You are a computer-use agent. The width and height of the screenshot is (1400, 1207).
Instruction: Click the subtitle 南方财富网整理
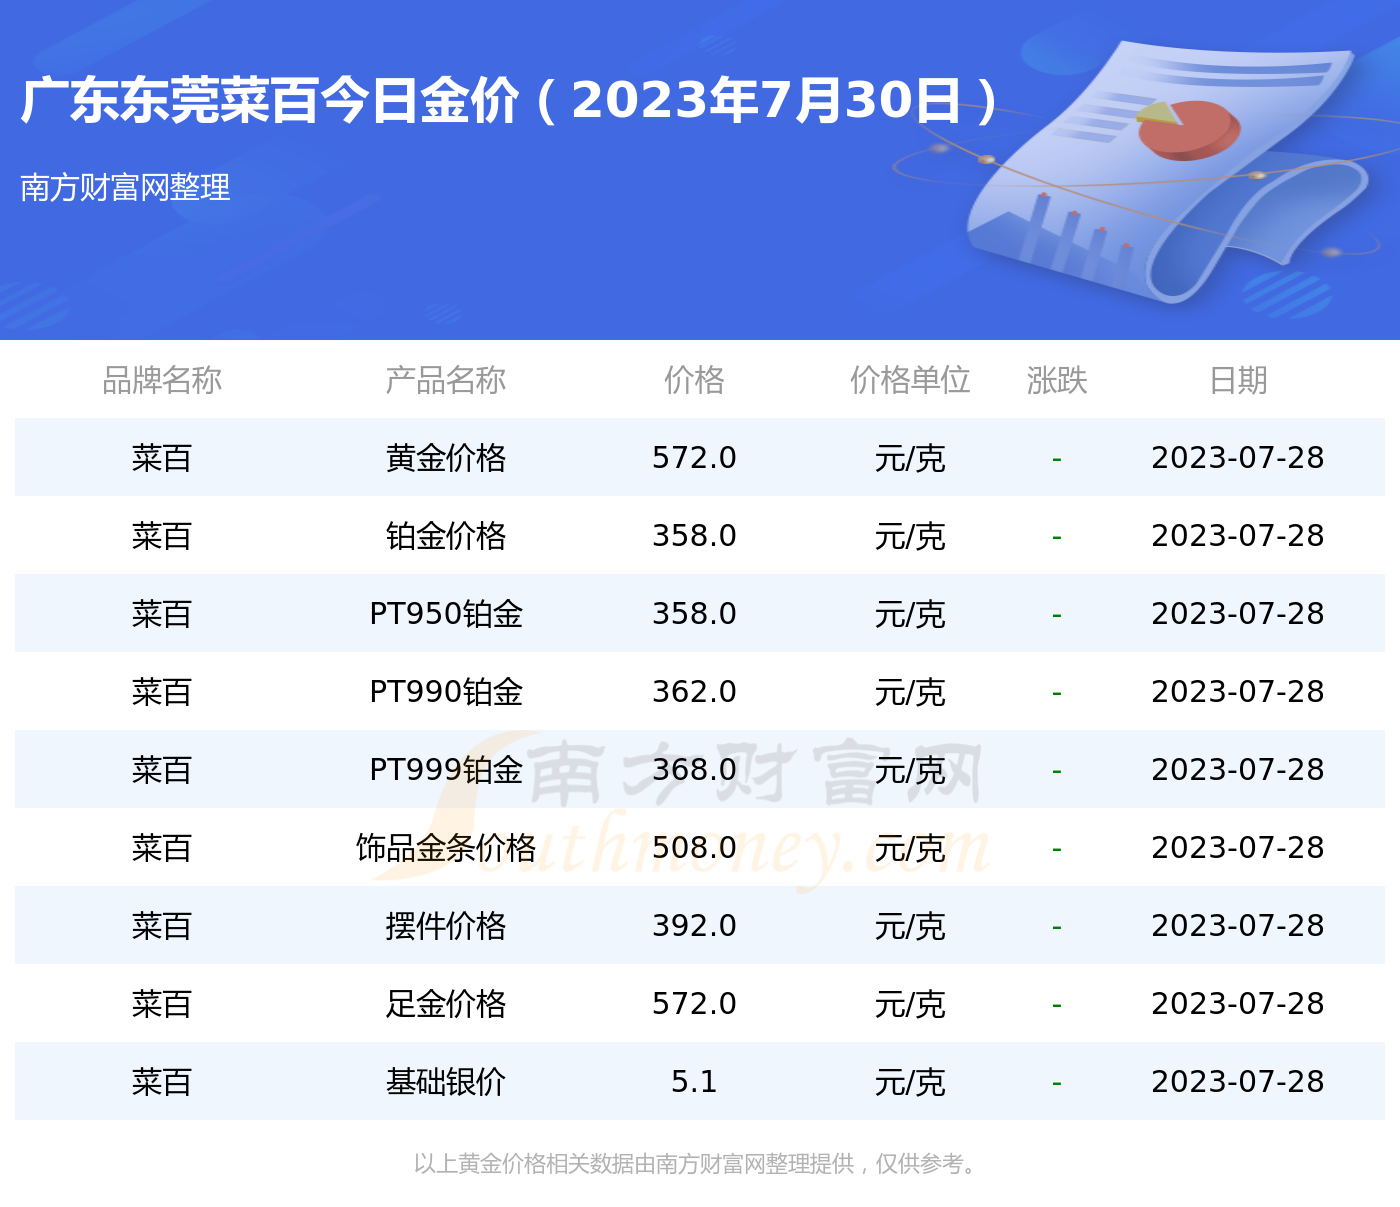[x=125, y=187]
